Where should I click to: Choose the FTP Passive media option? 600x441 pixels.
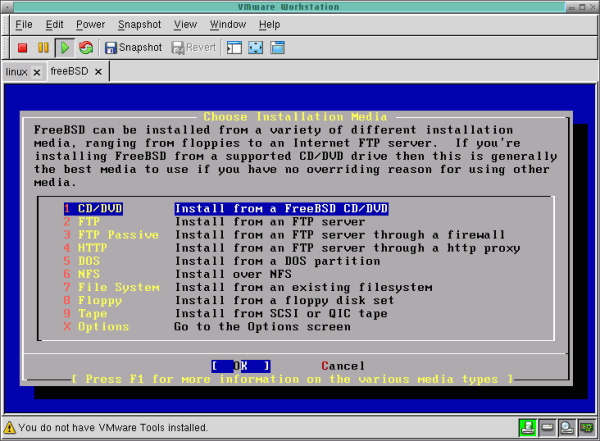[x=111, y=235]
